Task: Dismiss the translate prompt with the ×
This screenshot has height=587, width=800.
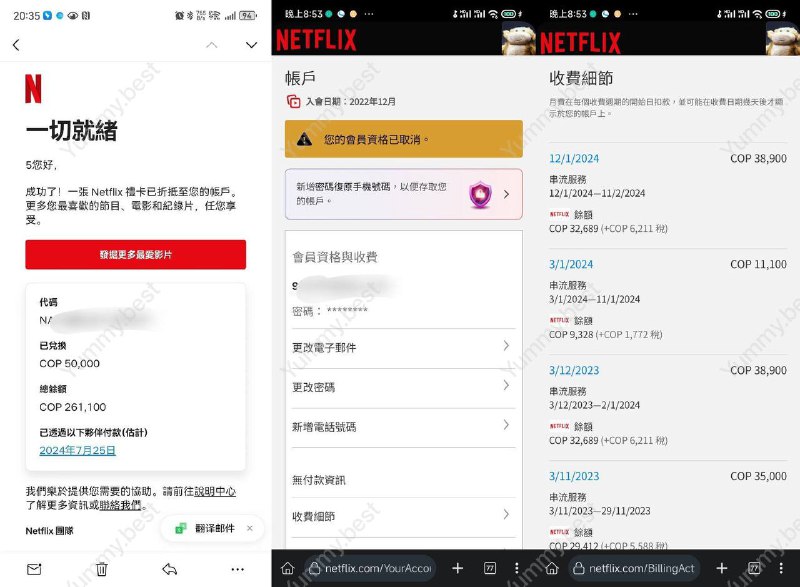Action: tap(249, 527)
